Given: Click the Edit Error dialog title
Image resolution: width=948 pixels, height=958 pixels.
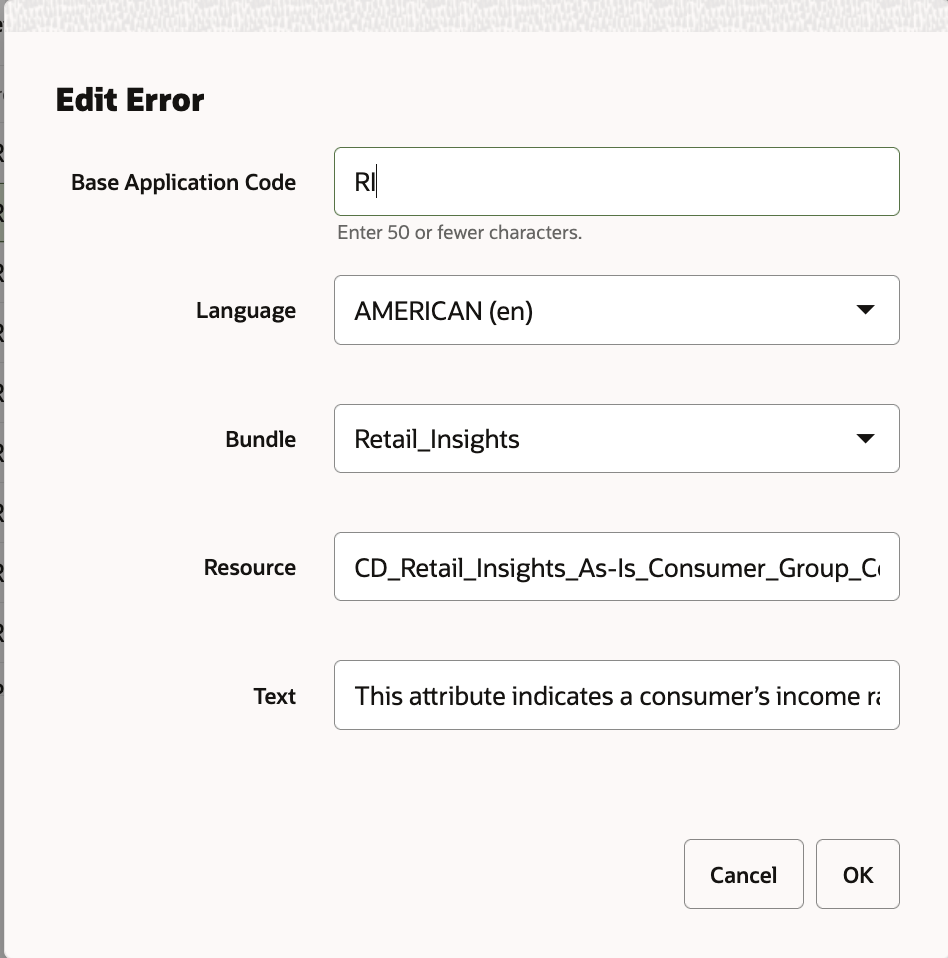Looking at the screenshot, I should (x=130, y=100).
